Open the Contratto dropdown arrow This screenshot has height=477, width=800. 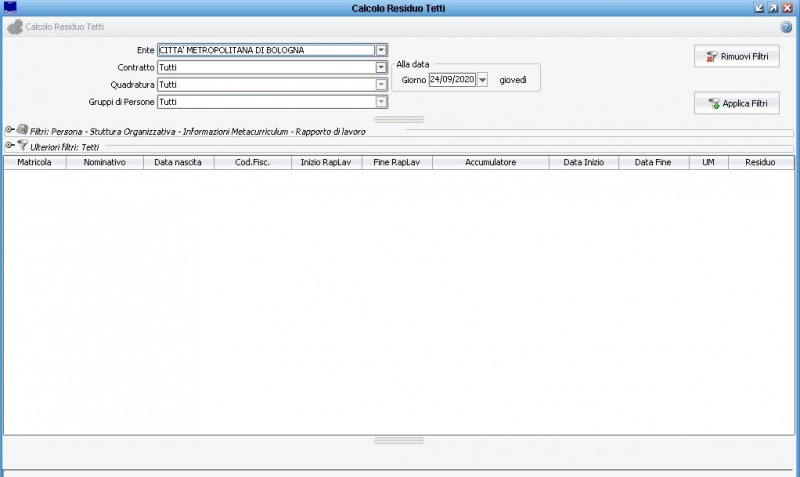point(381,67)
